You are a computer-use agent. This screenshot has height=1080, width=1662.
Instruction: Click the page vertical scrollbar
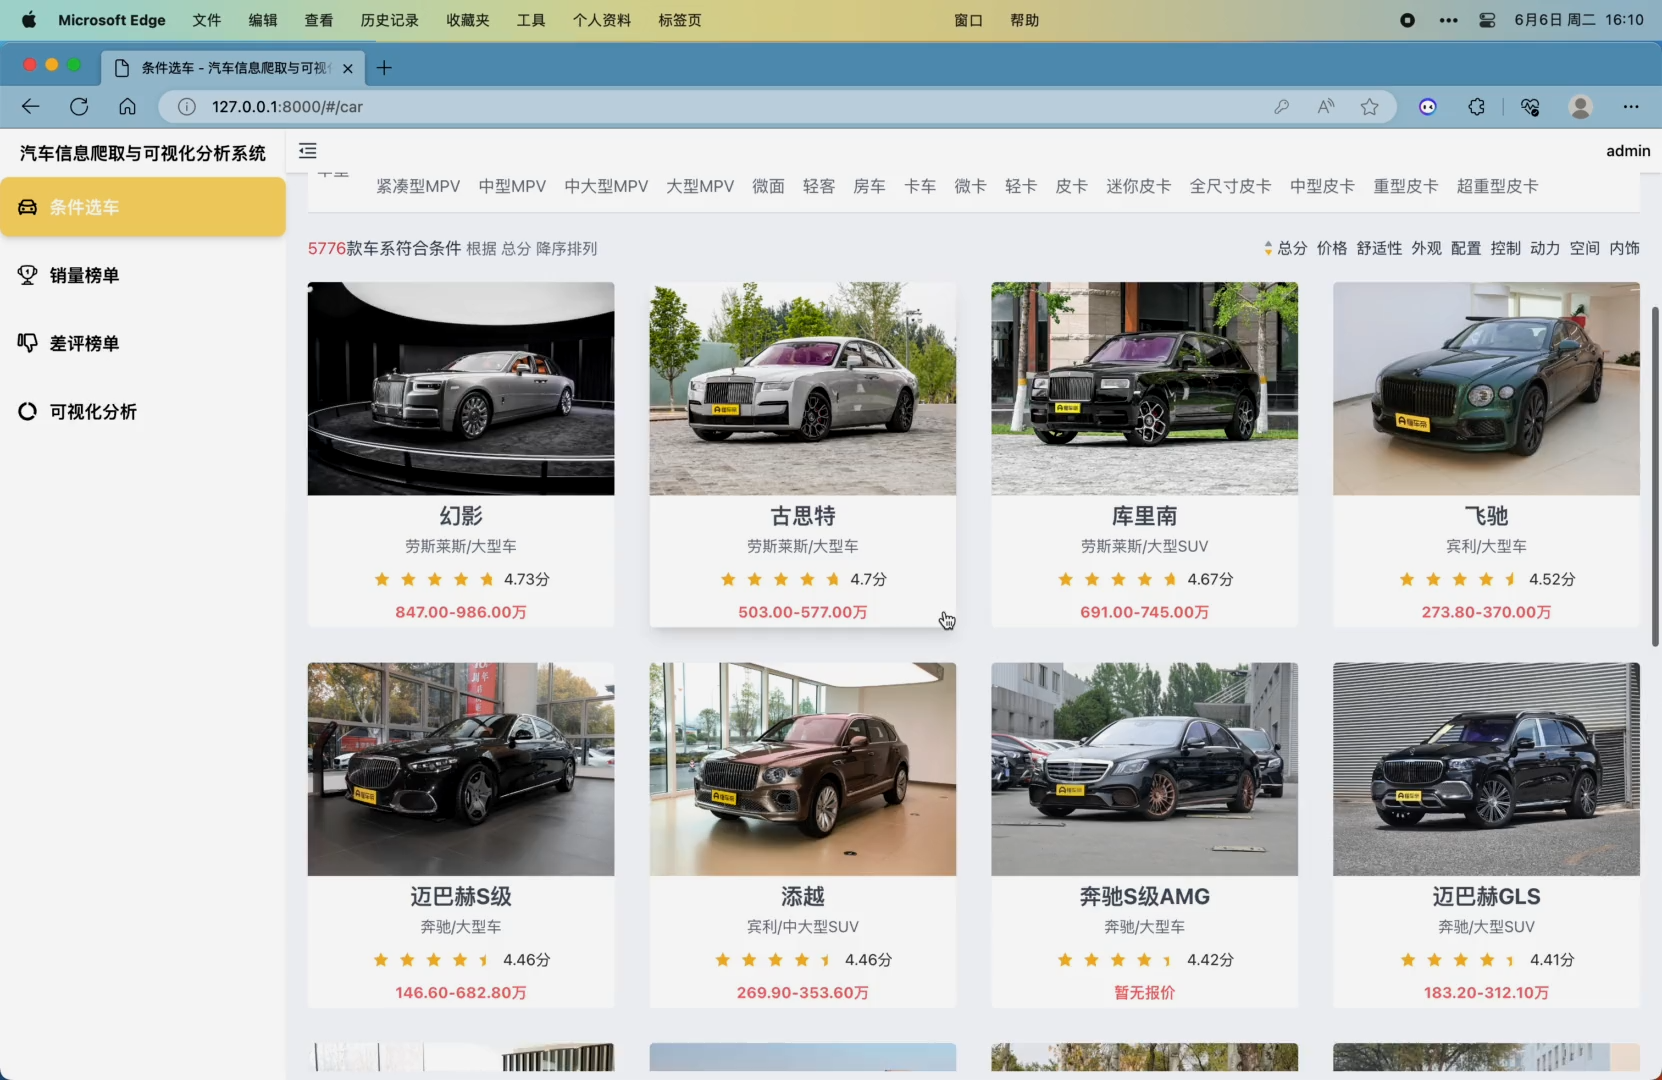[x=1655, y=475]
